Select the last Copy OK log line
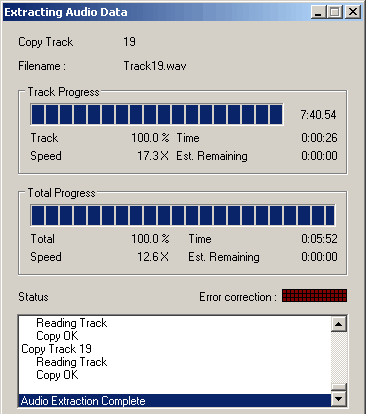This screenshot has width=366, height=414. (57, 375)
